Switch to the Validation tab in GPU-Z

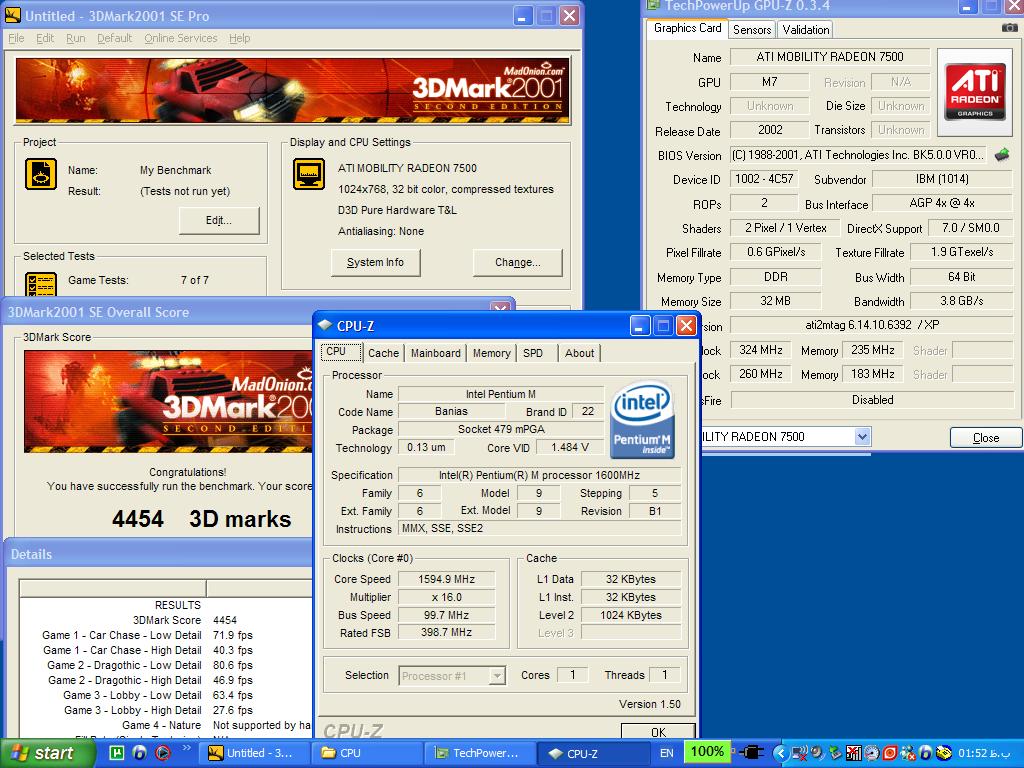(x=806, y=29)
